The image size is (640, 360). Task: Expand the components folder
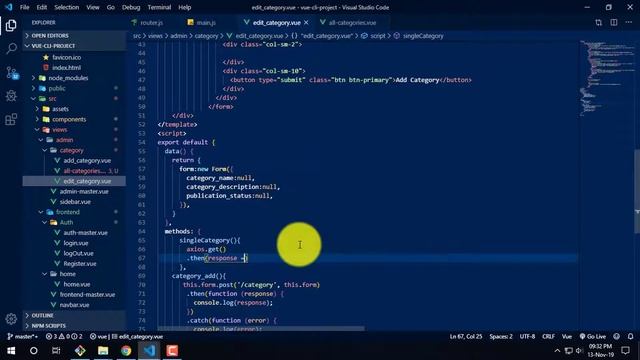click(x=69, y=119)
